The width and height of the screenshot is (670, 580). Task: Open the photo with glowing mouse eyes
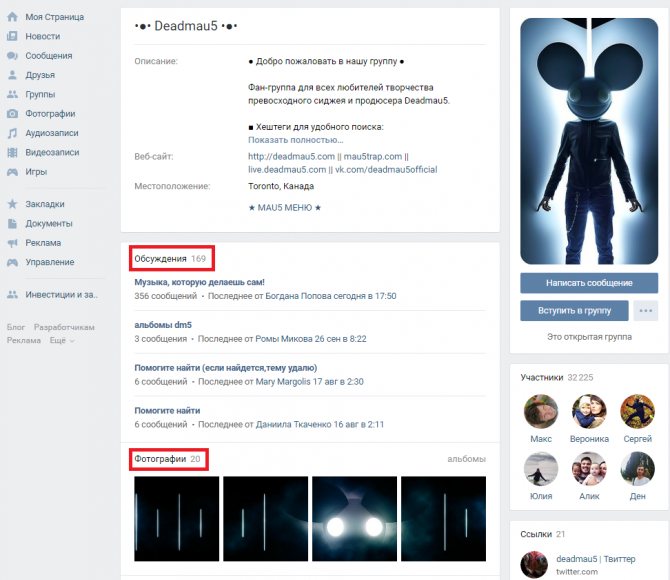point(354,518)
